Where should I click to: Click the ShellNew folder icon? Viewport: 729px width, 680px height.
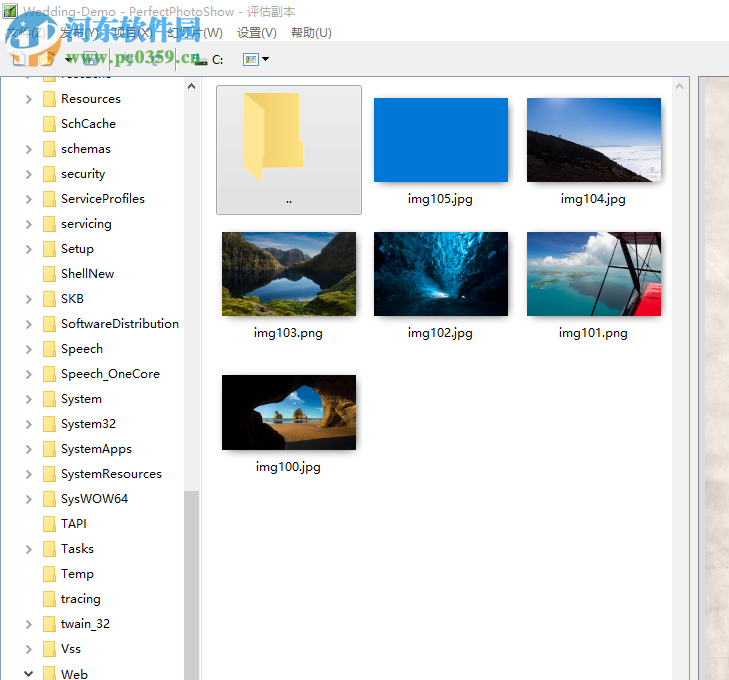pos(49,274)
